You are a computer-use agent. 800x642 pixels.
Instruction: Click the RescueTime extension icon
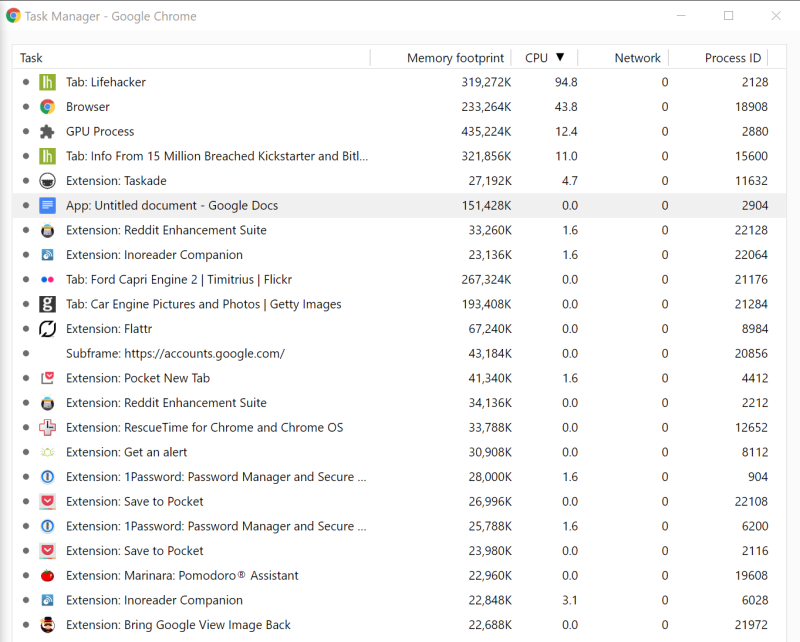[x=47, y=428]
